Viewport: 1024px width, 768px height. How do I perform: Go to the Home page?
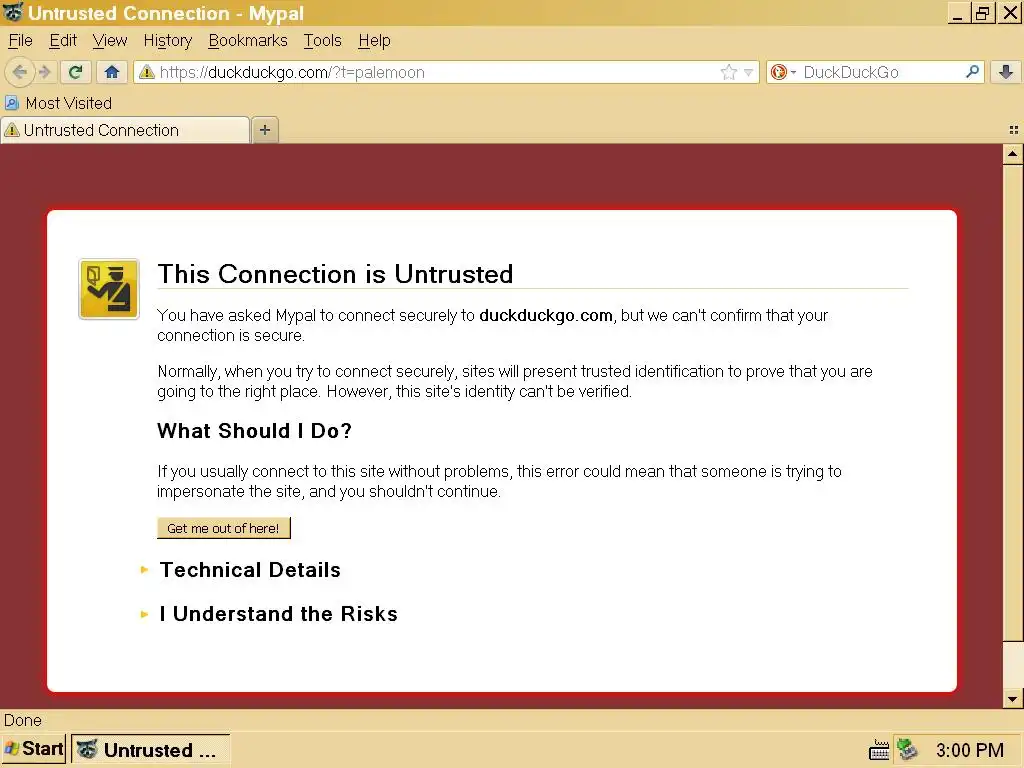point(112,72)
